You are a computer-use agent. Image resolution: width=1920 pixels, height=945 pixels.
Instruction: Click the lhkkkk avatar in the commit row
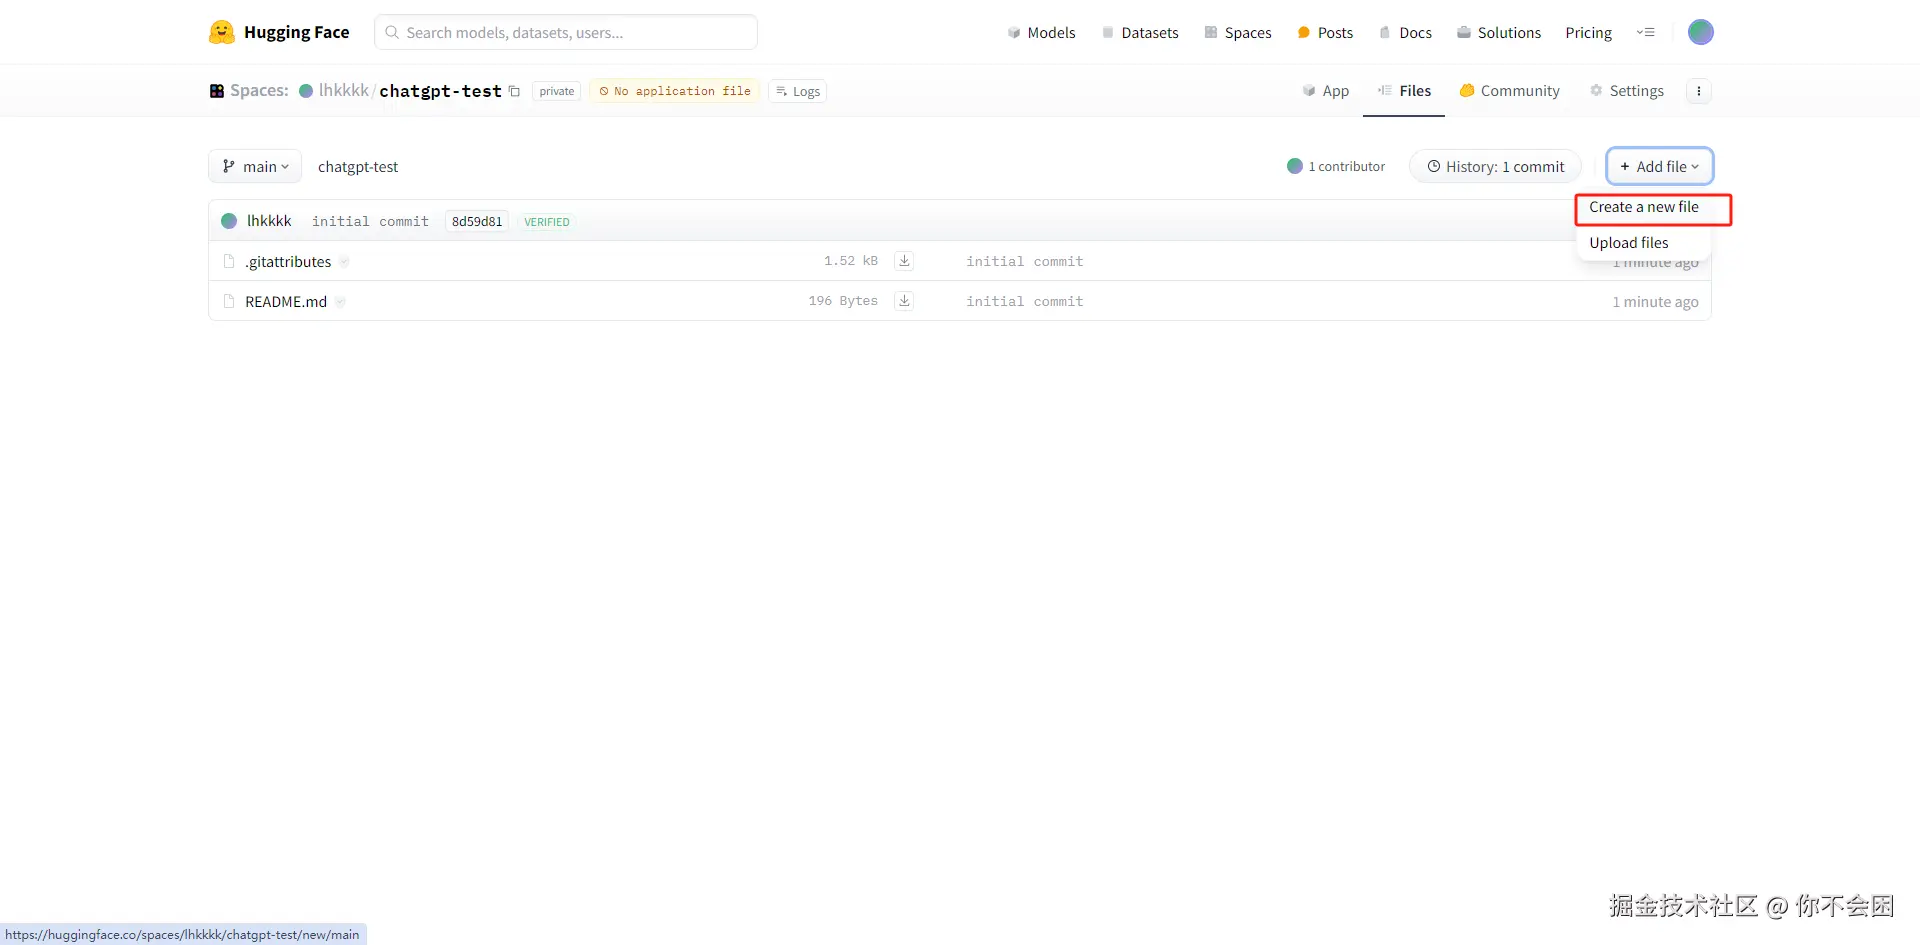coord(229,221)
